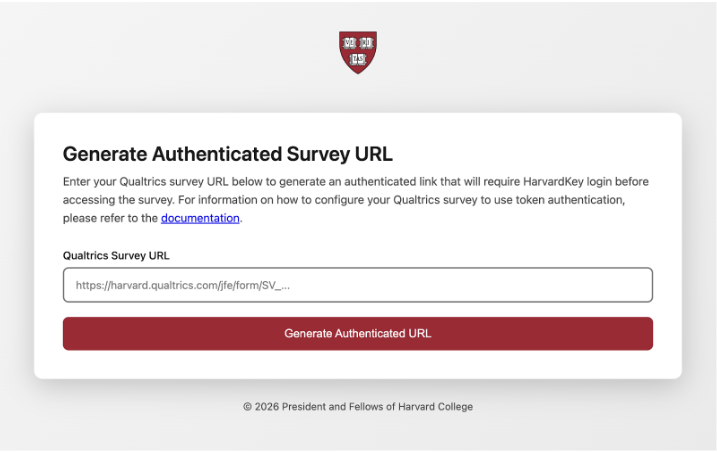Click the copyright footer text

358,407
